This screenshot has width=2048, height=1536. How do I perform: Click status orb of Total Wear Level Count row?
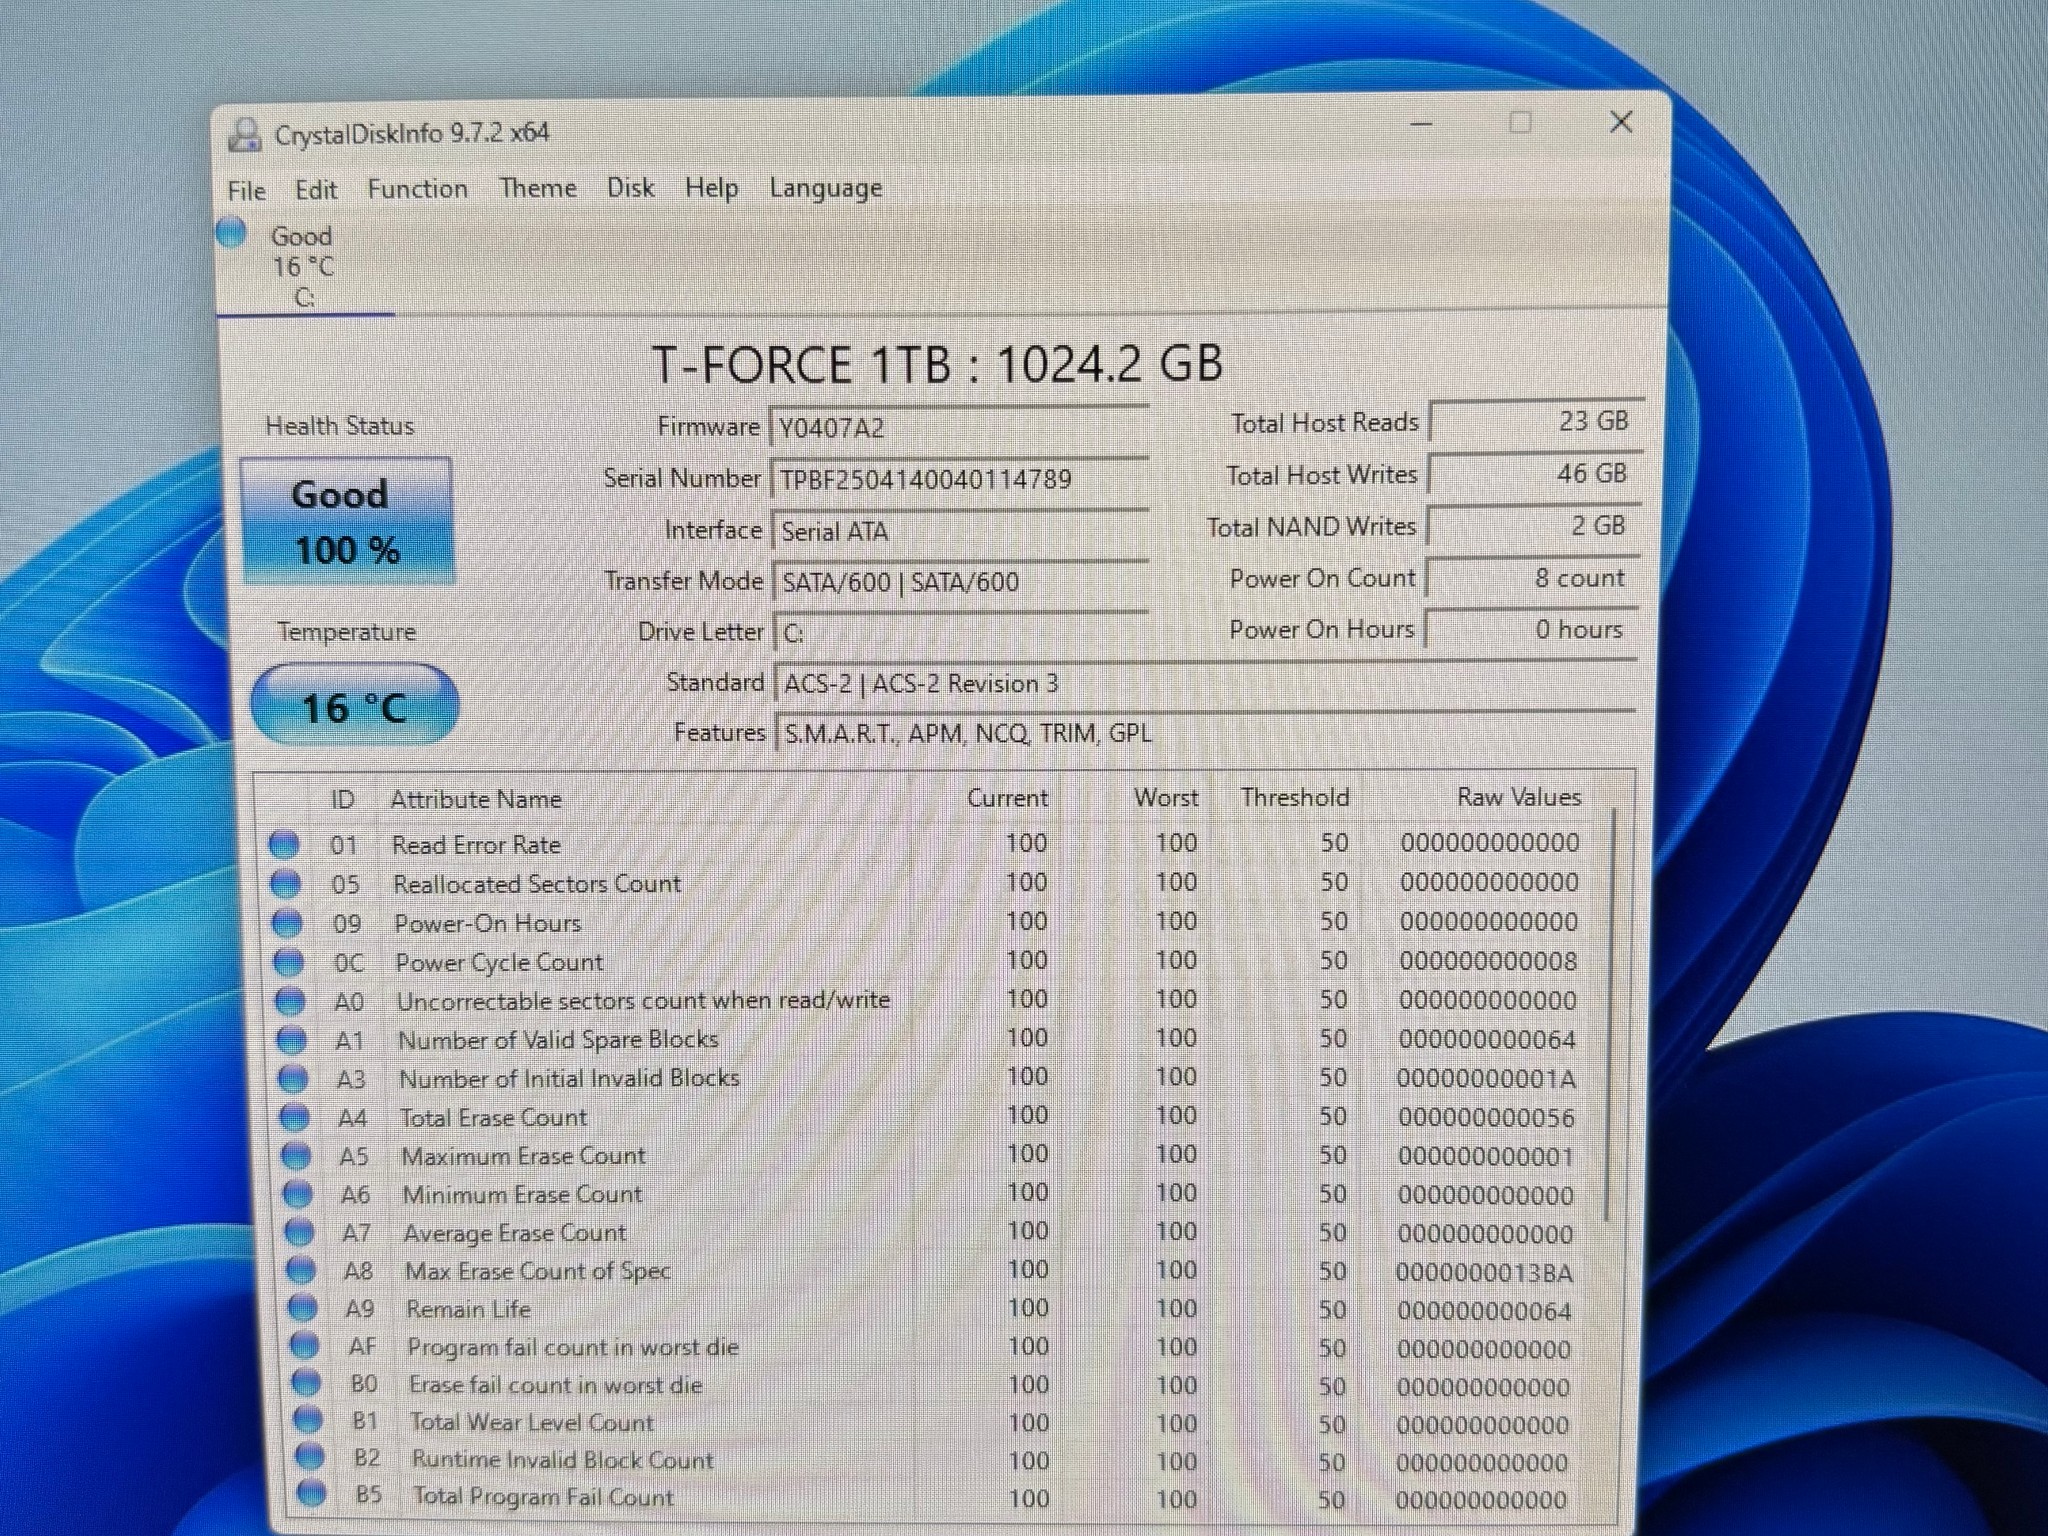coord(308,1421)
